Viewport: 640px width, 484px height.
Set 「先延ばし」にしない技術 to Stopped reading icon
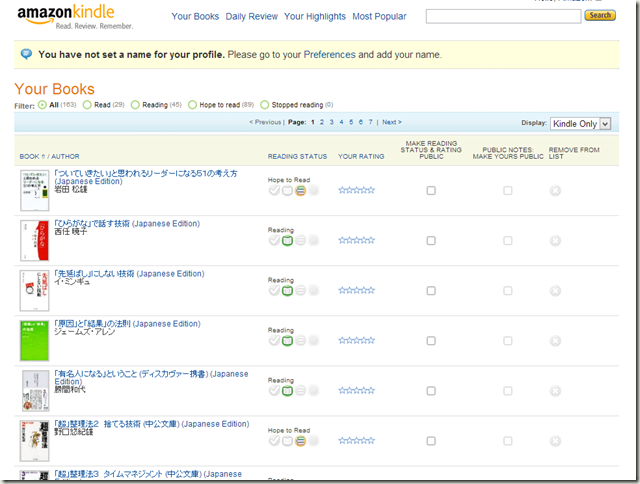coord(313,291)
